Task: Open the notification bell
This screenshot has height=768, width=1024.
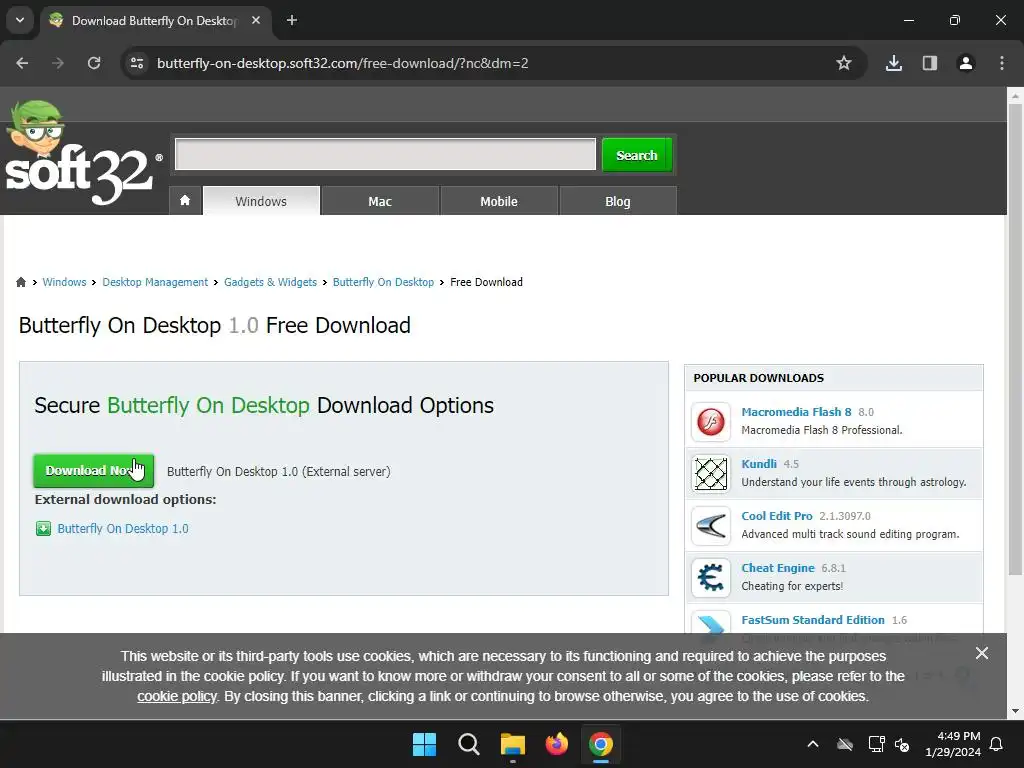Action: 996,744
